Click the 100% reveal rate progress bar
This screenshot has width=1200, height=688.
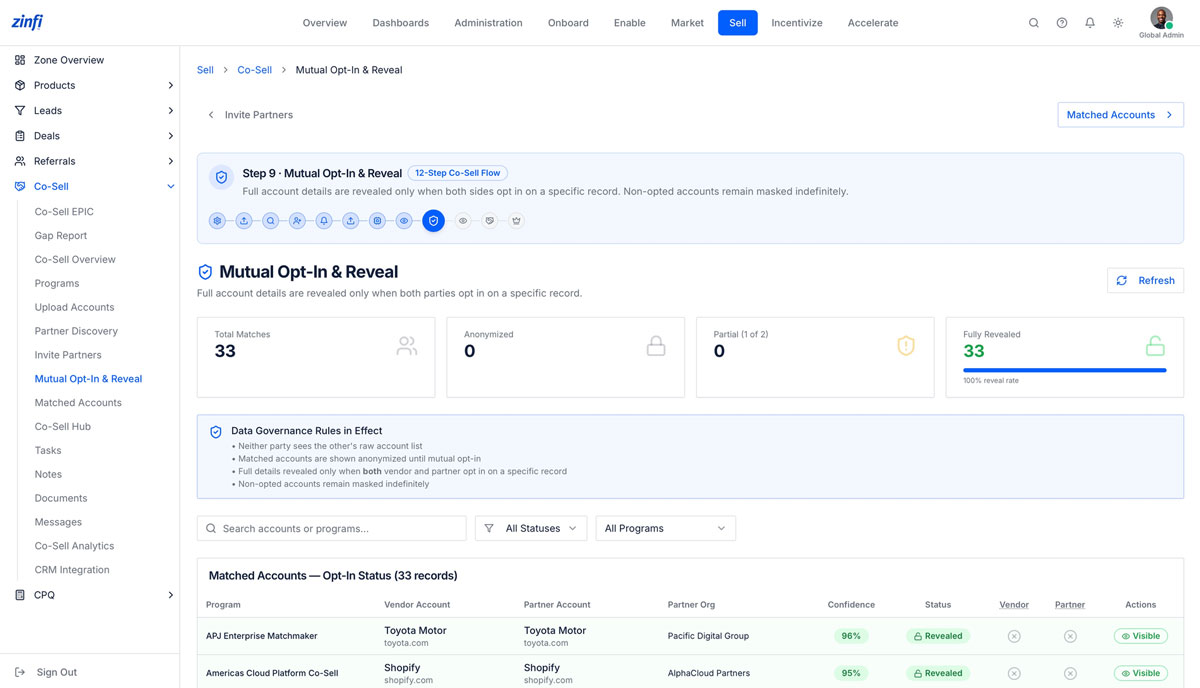click(1065, 370)
